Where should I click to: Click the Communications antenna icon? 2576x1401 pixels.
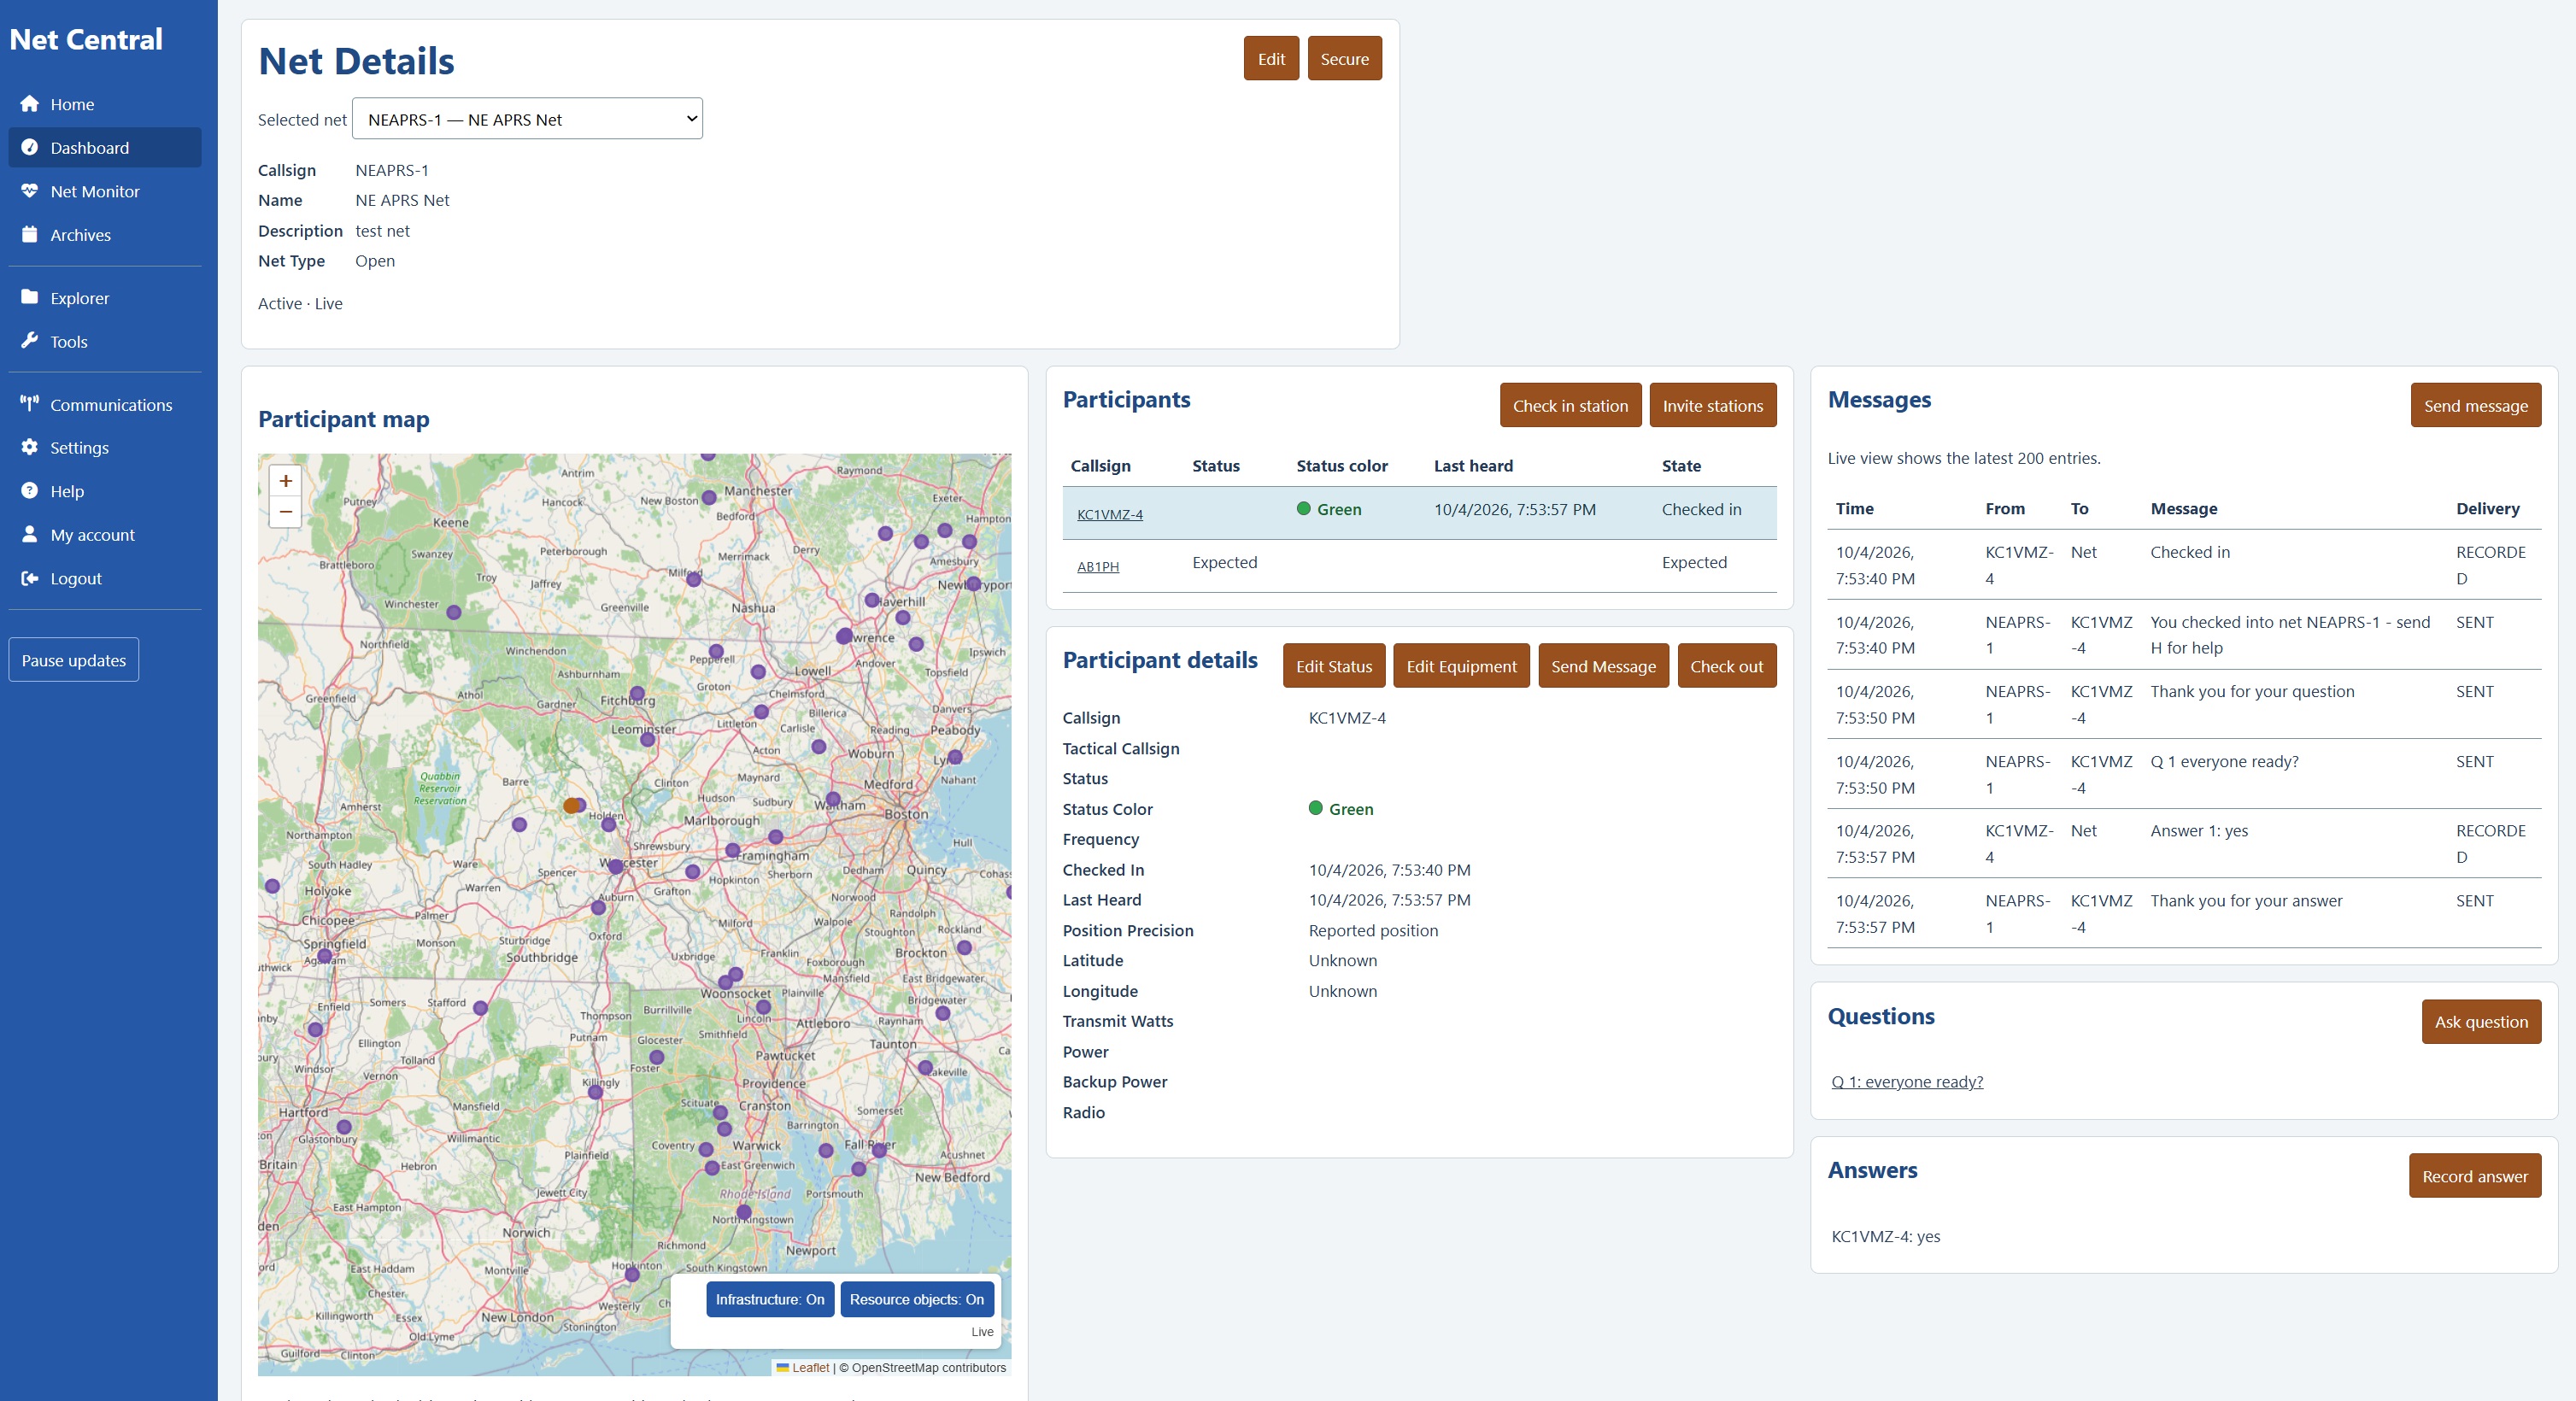(x=29, y=404)
